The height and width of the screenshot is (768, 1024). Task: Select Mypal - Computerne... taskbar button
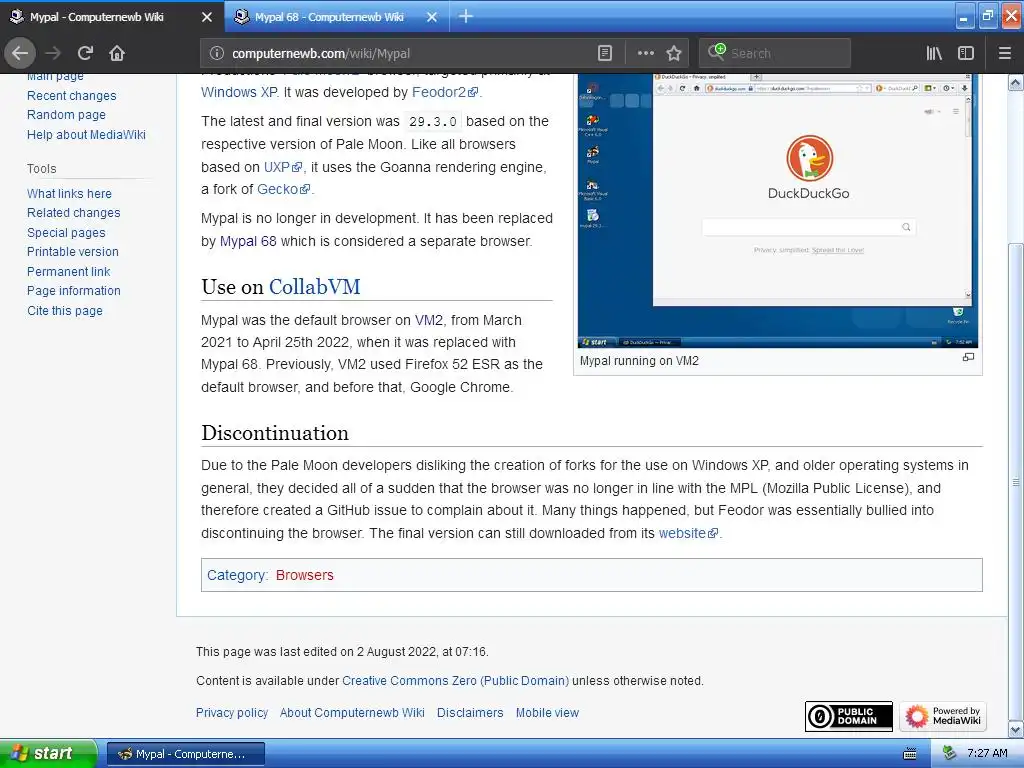pos(185,754)
